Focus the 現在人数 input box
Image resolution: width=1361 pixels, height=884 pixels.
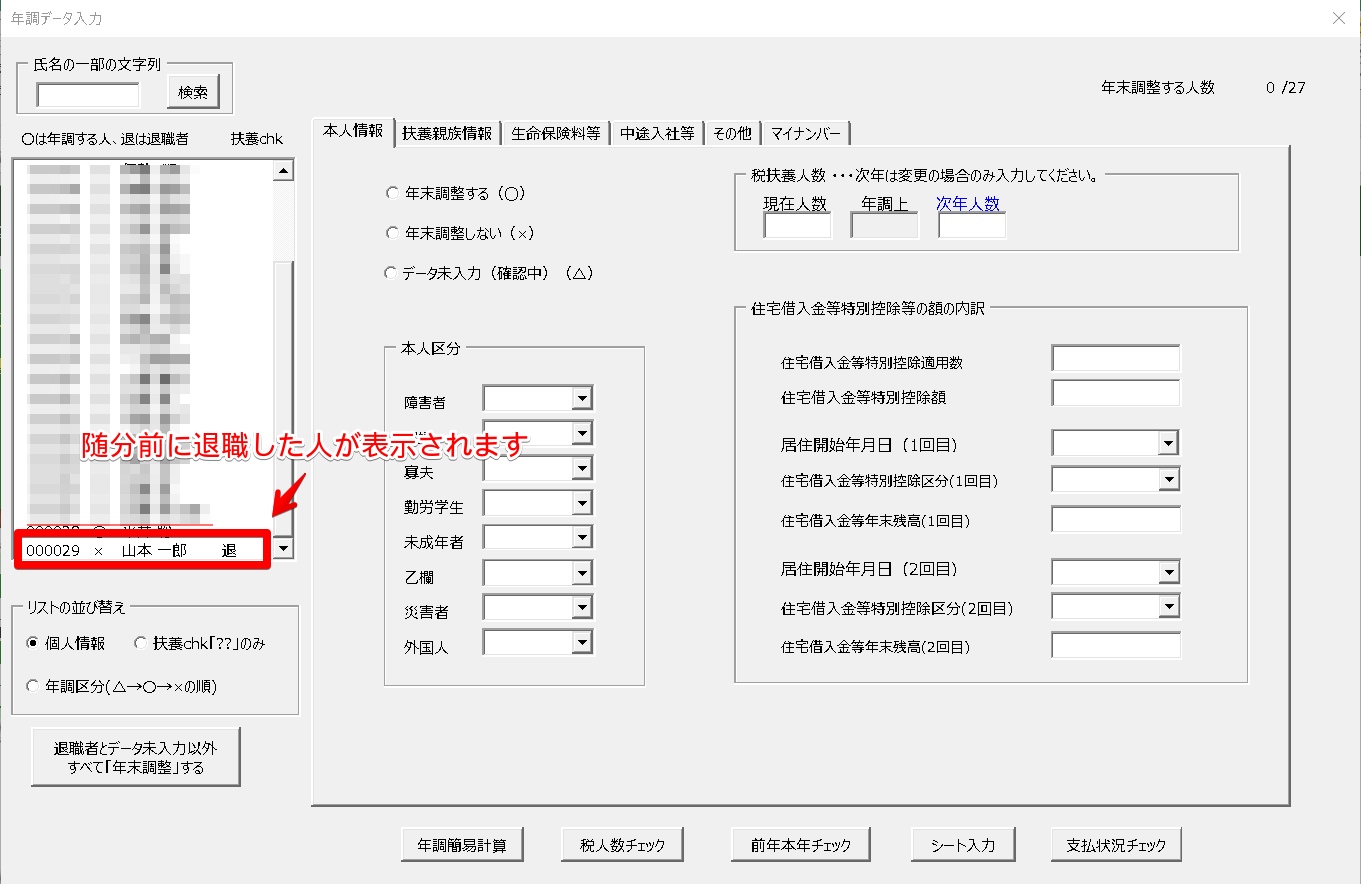797,226
